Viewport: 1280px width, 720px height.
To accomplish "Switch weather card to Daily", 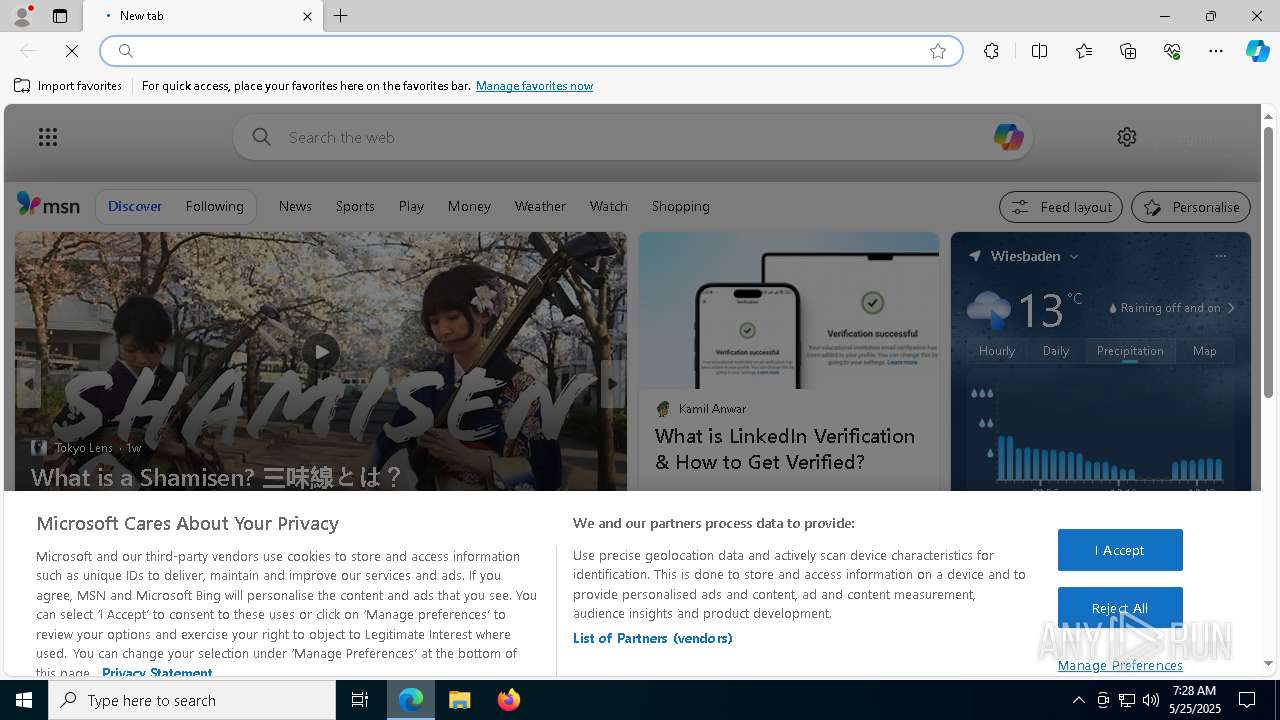I will (x=1056, y=351).
